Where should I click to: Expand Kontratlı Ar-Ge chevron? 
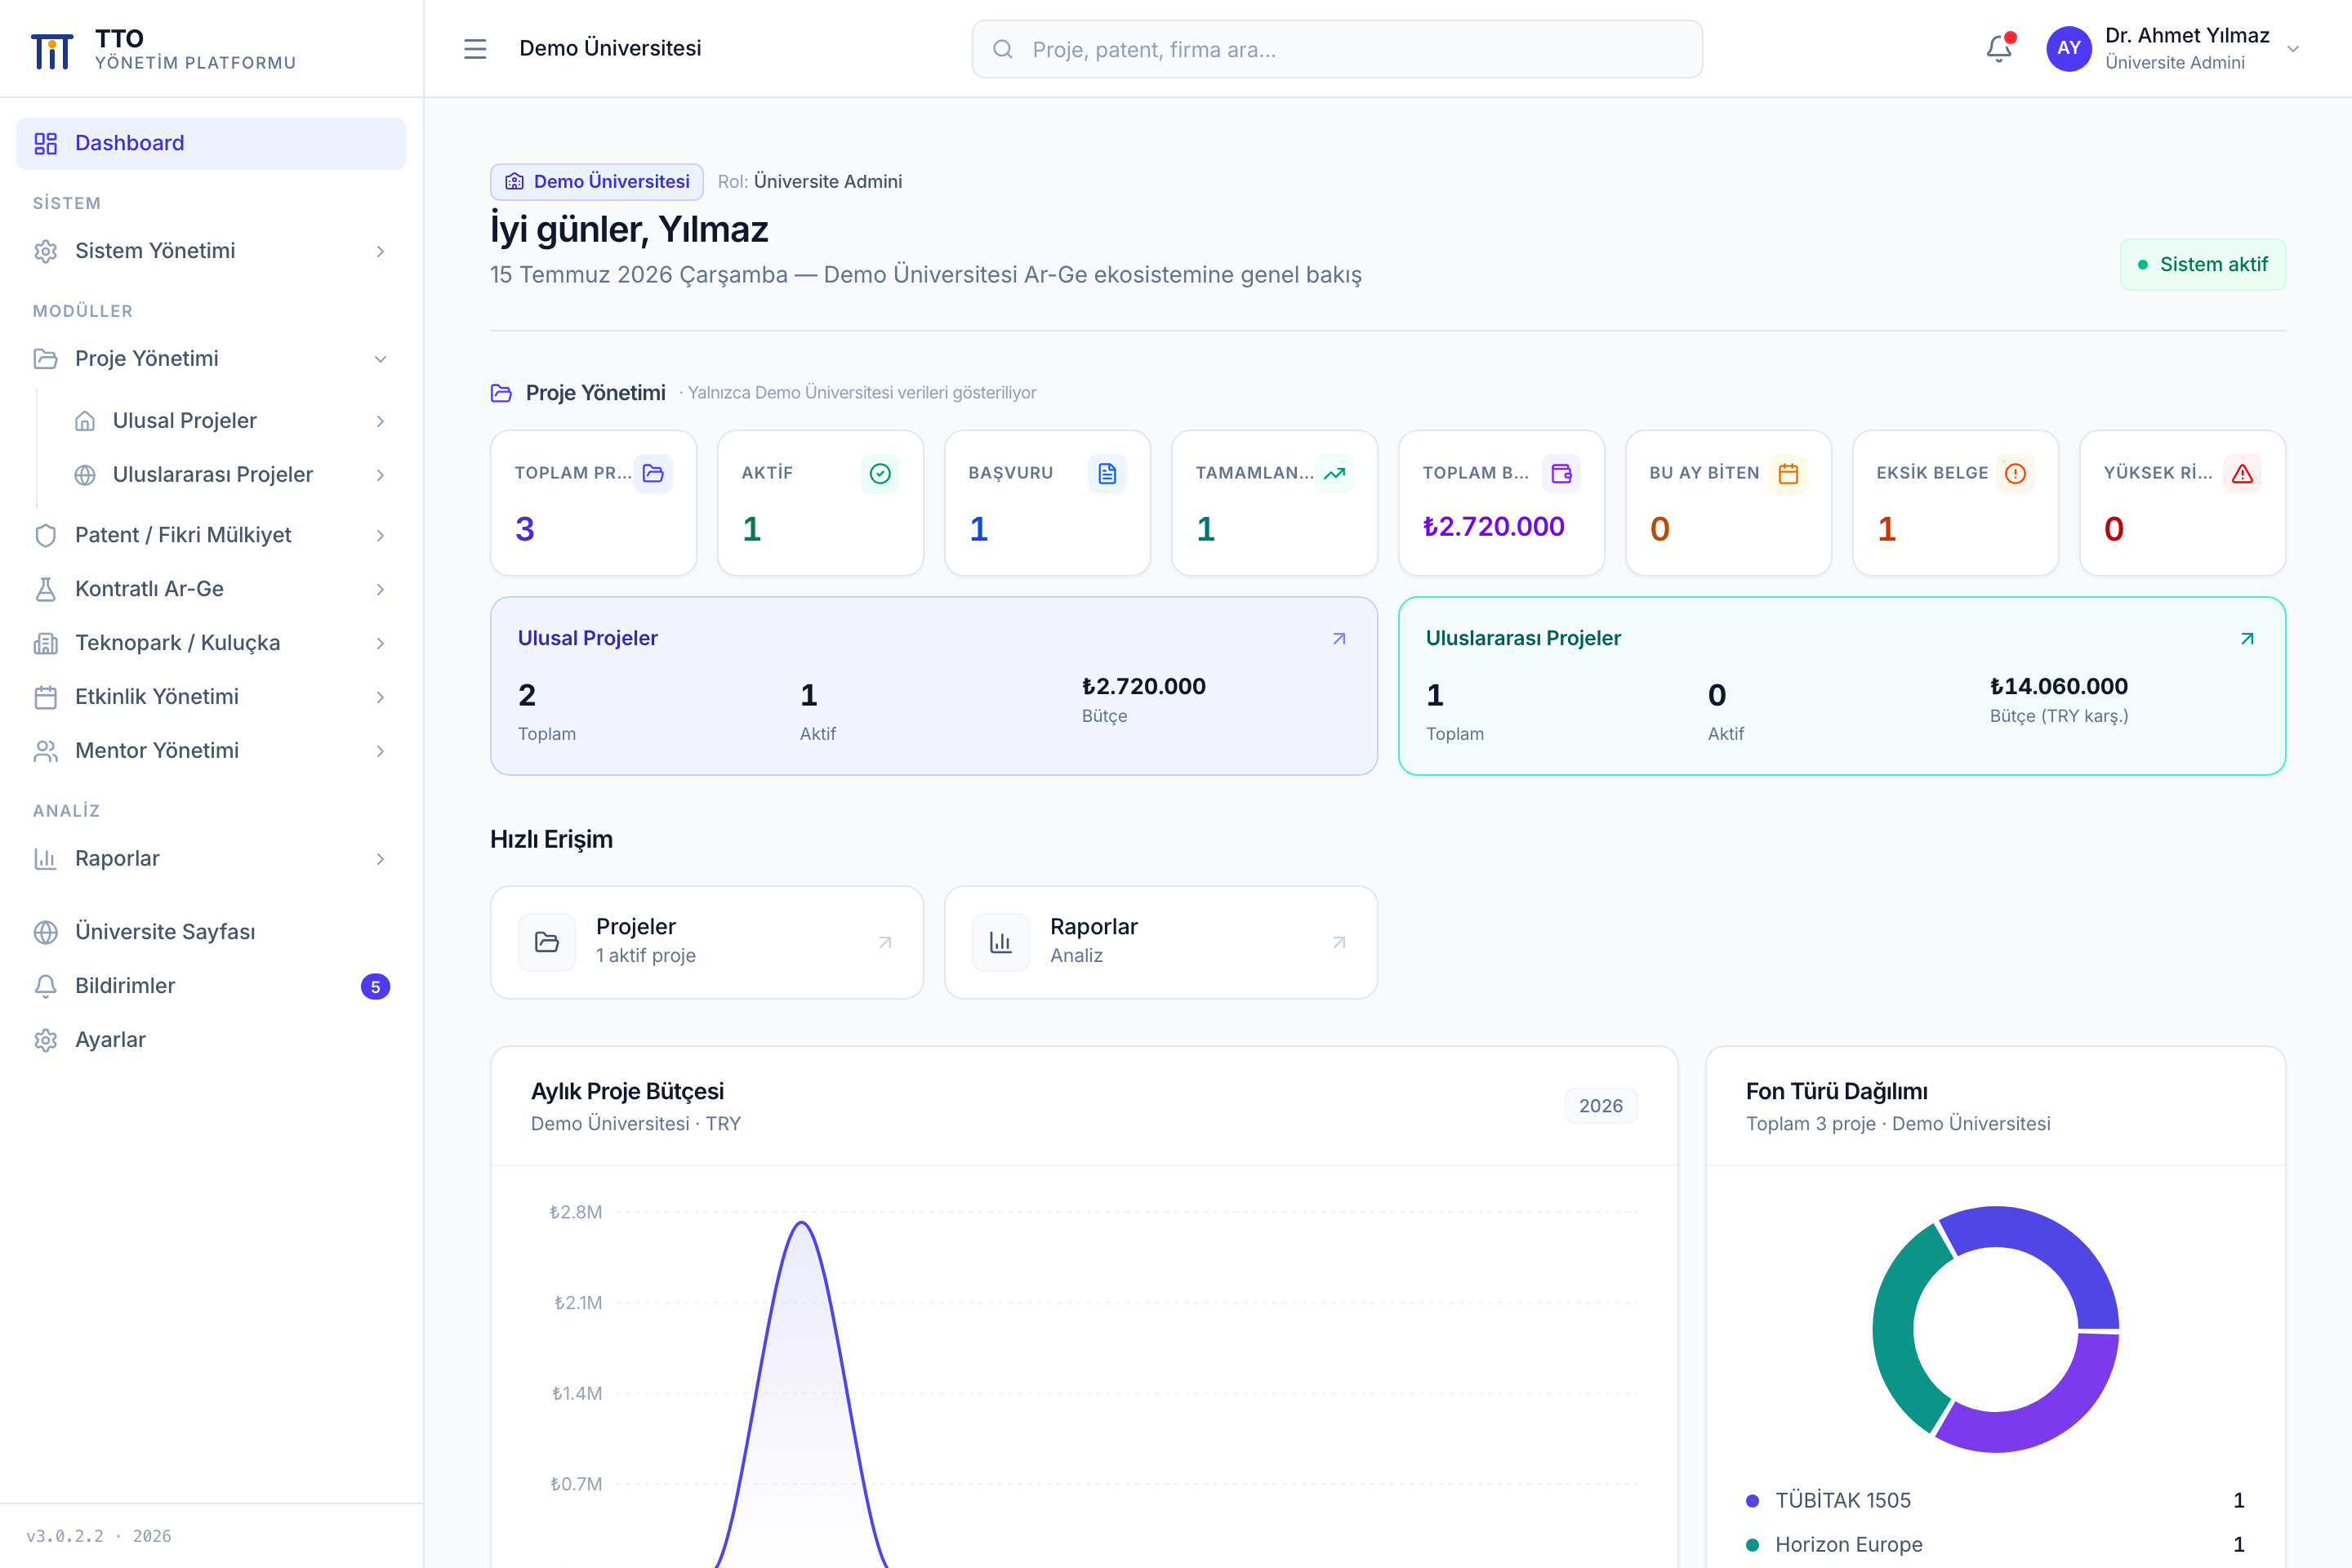380,589
